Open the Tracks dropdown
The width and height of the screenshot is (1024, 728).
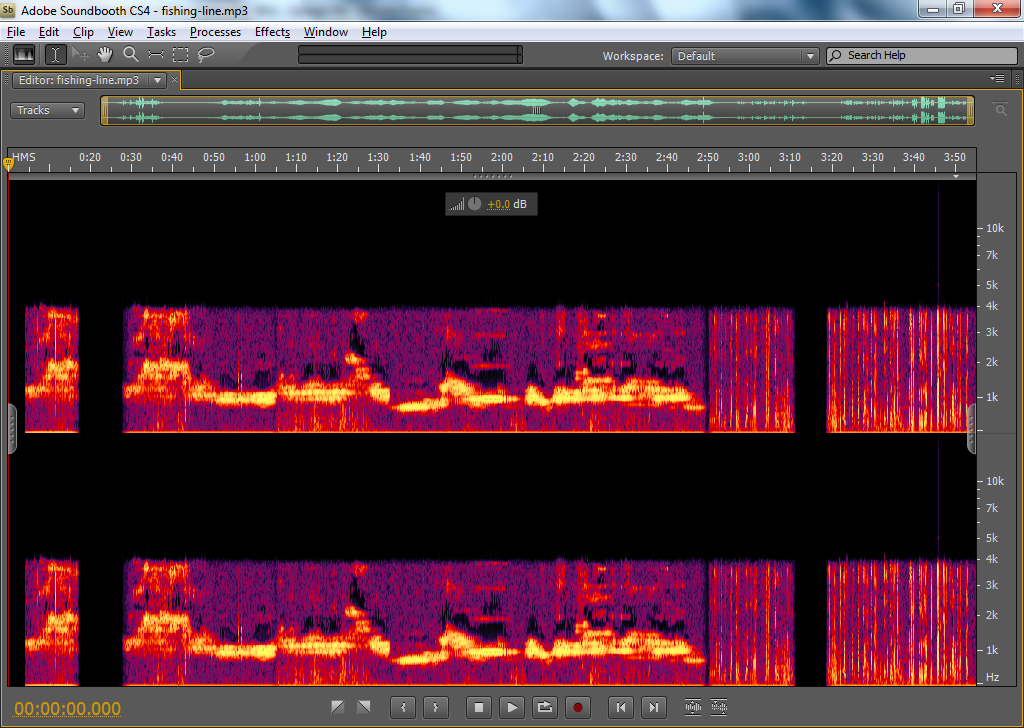(x=47, y=110)
